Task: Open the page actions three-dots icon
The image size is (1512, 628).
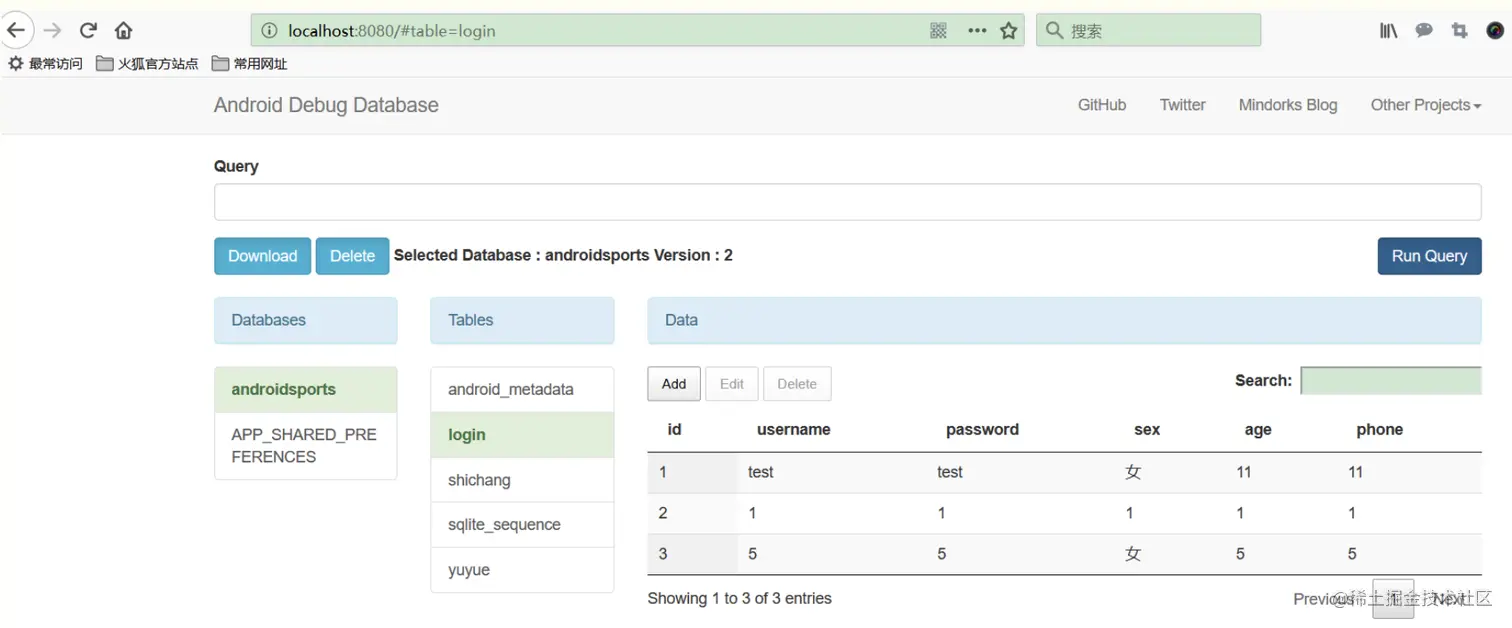Action: click(x=977, y=31)
